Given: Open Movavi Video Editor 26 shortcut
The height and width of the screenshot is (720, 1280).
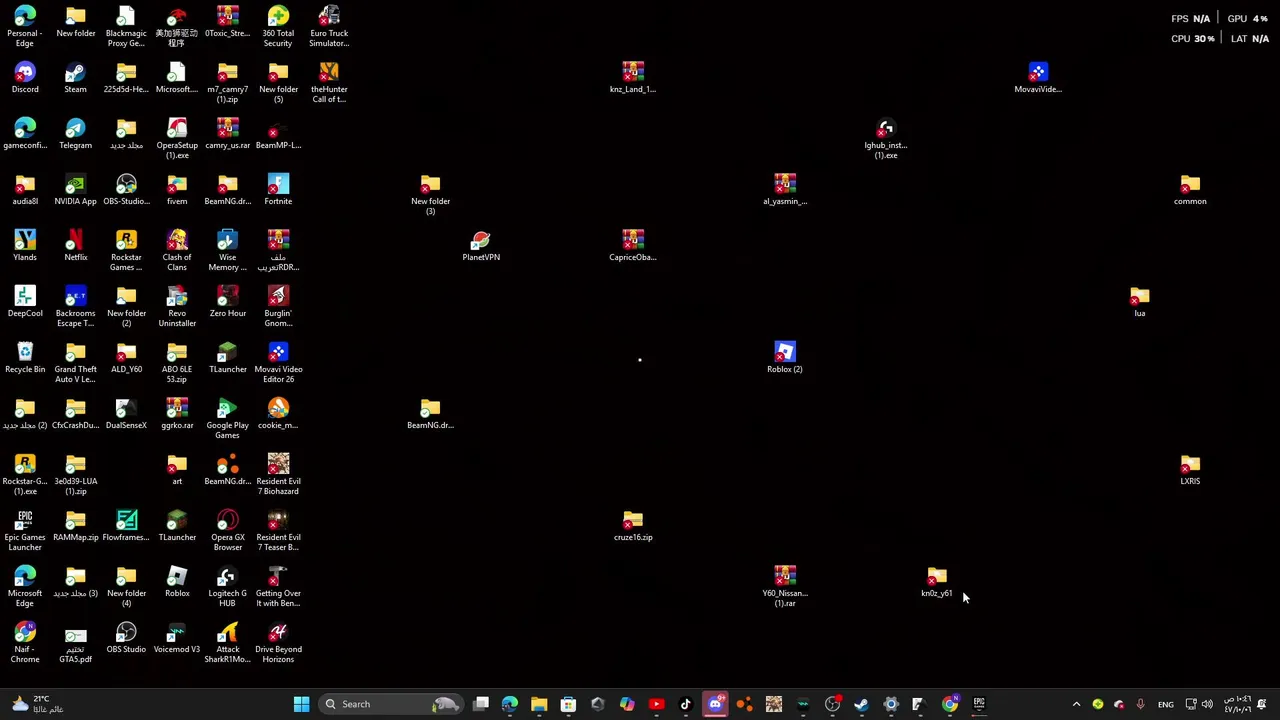Looking at the screenshot, I should pos(278,362).
